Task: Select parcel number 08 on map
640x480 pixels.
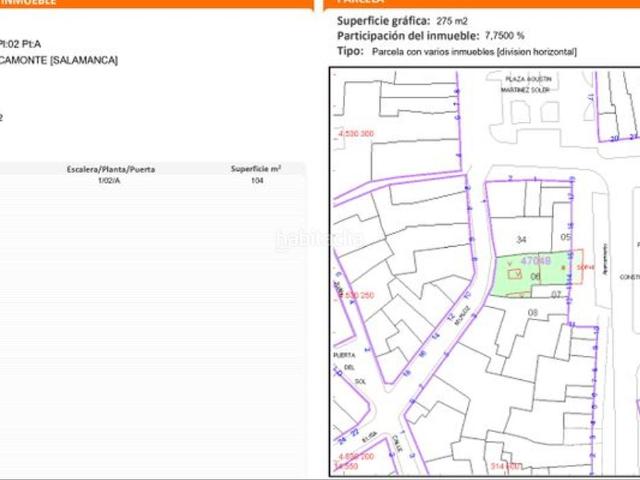Action: pos(532,313)
